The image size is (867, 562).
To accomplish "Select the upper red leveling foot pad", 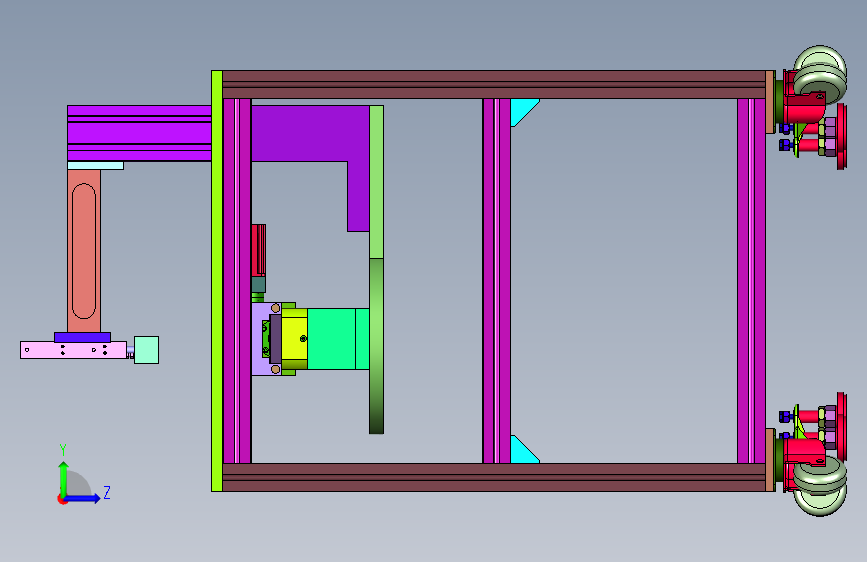I will click(x=842, y=136).
